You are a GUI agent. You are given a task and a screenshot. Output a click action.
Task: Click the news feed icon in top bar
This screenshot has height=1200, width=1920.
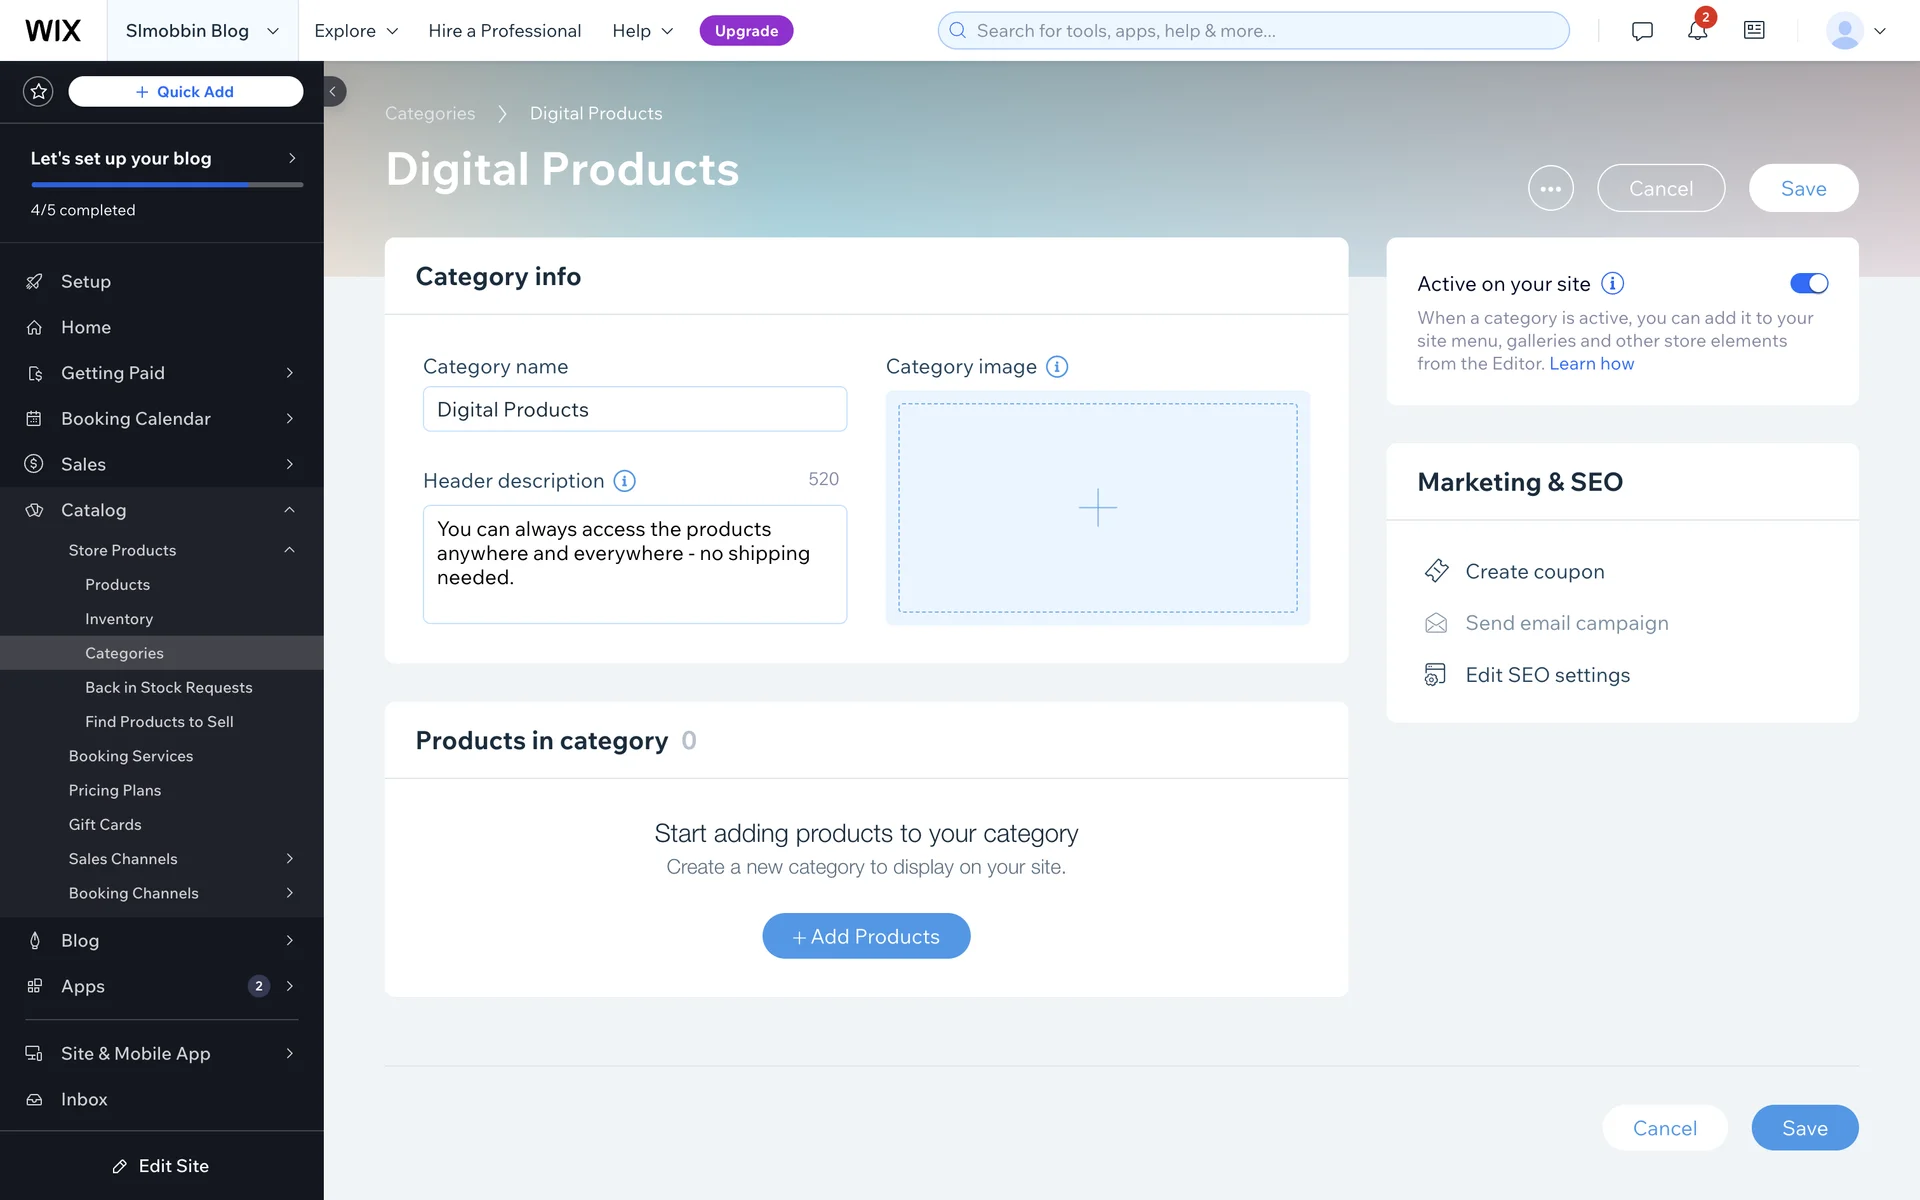click(x=1754, y=31)
